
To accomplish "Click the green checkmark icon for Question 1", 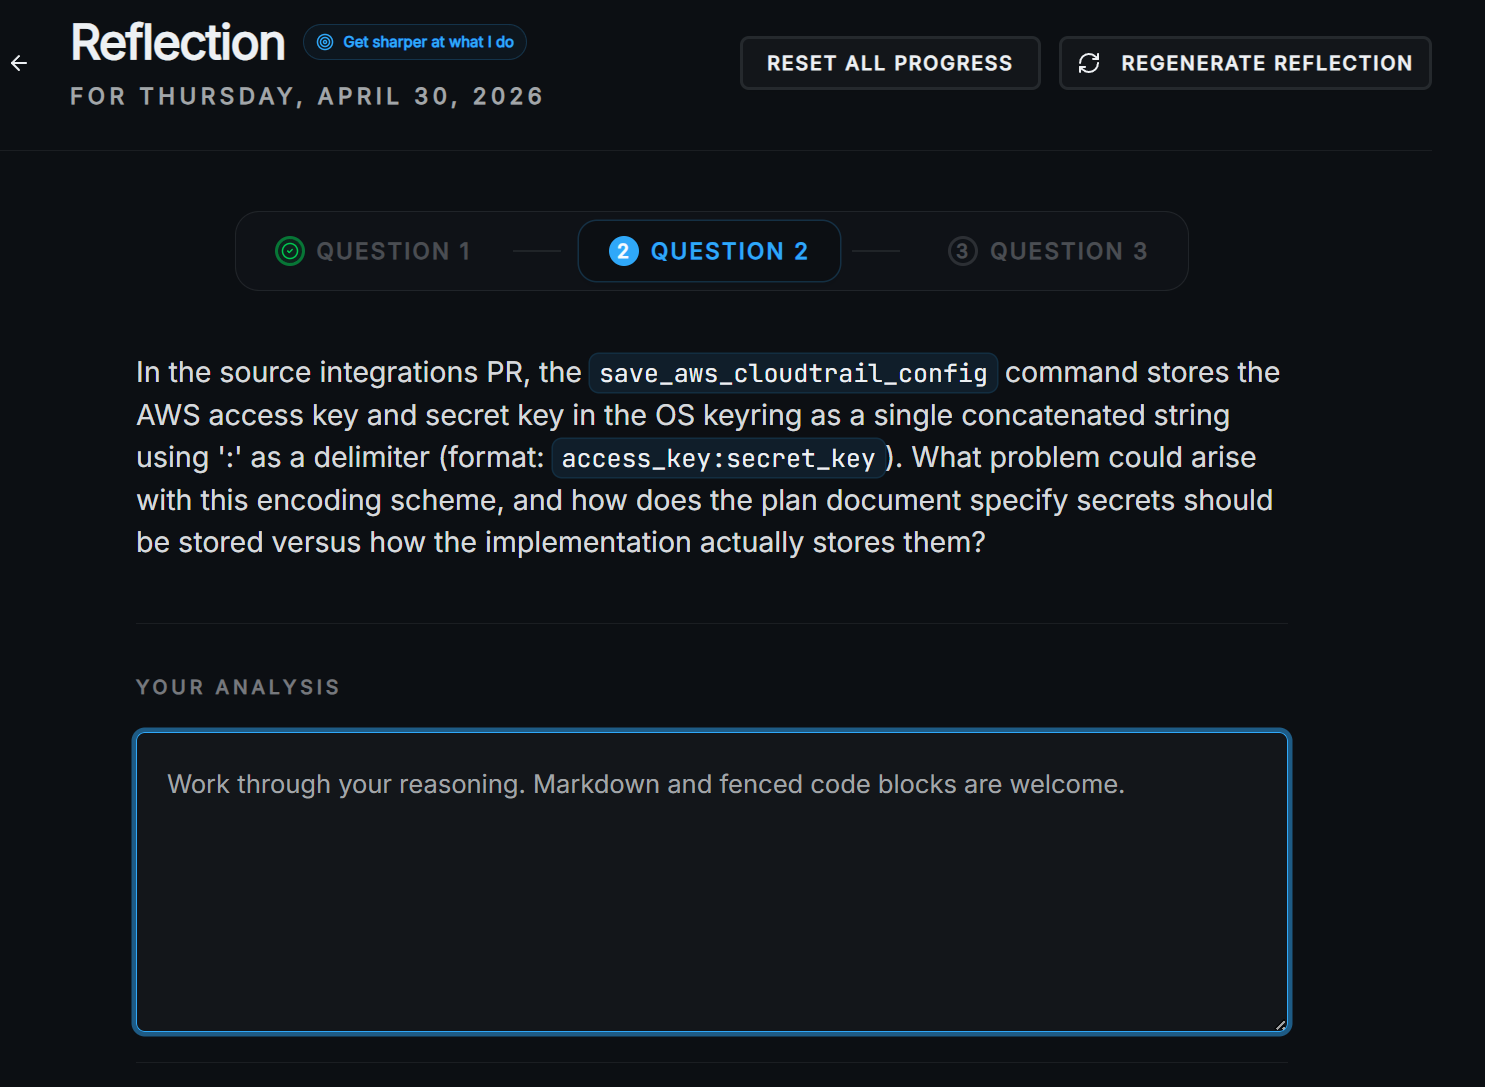I will click(290, 251).
